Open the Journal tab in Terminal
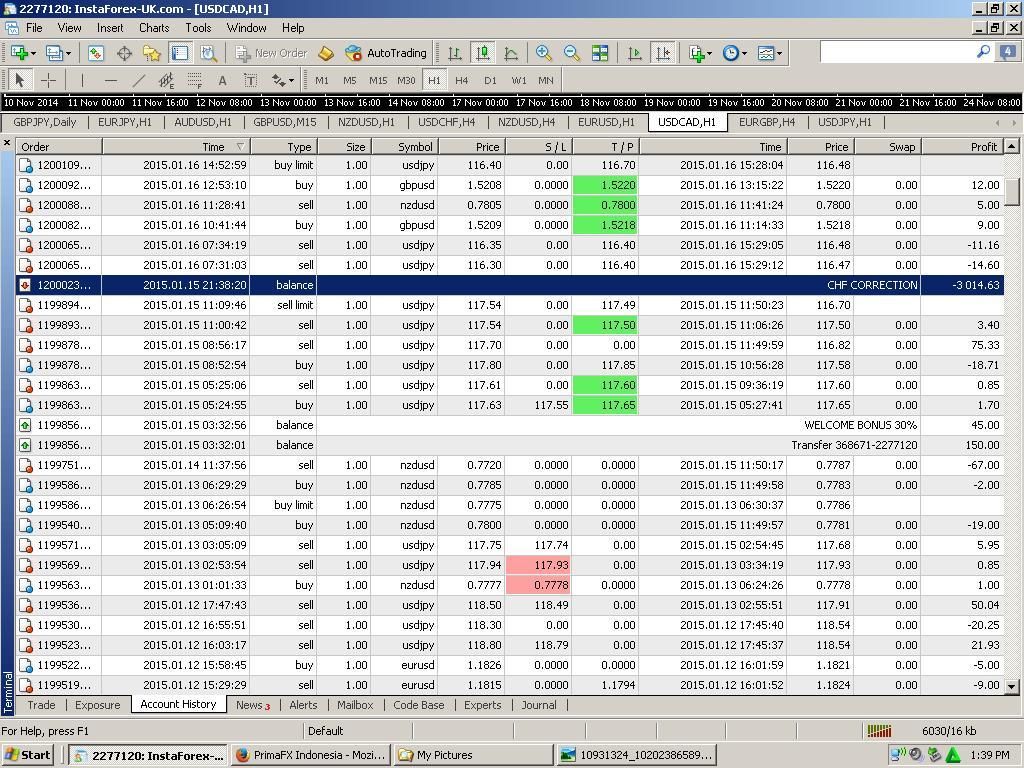 [539, 705]
